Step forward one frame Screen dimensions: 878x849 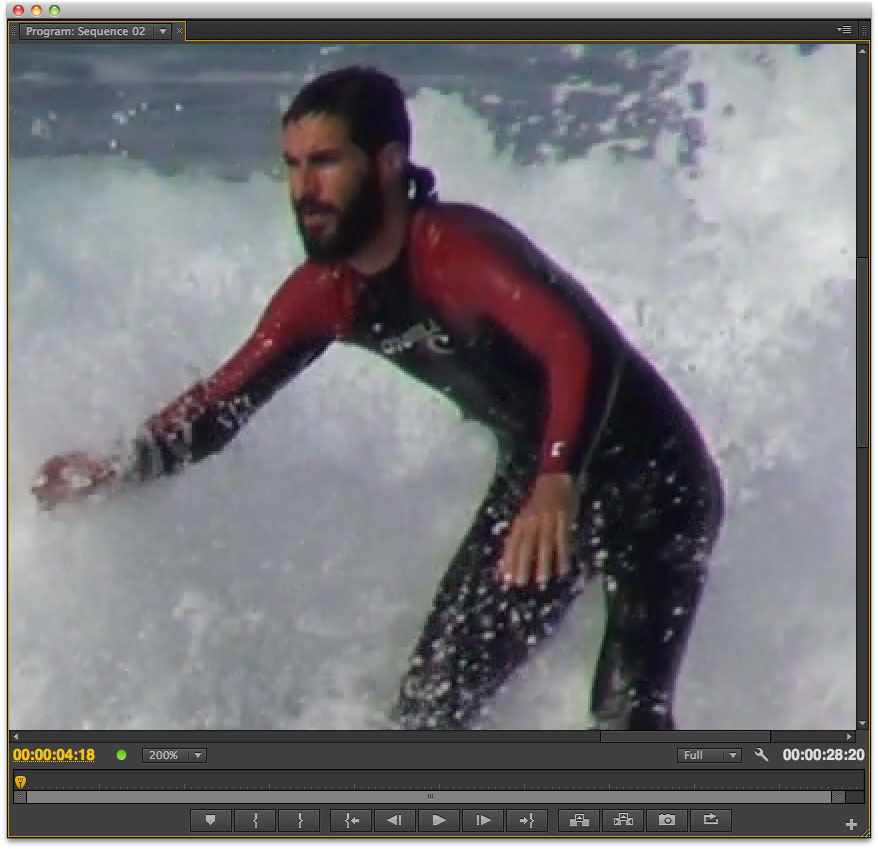coord(483,820)
